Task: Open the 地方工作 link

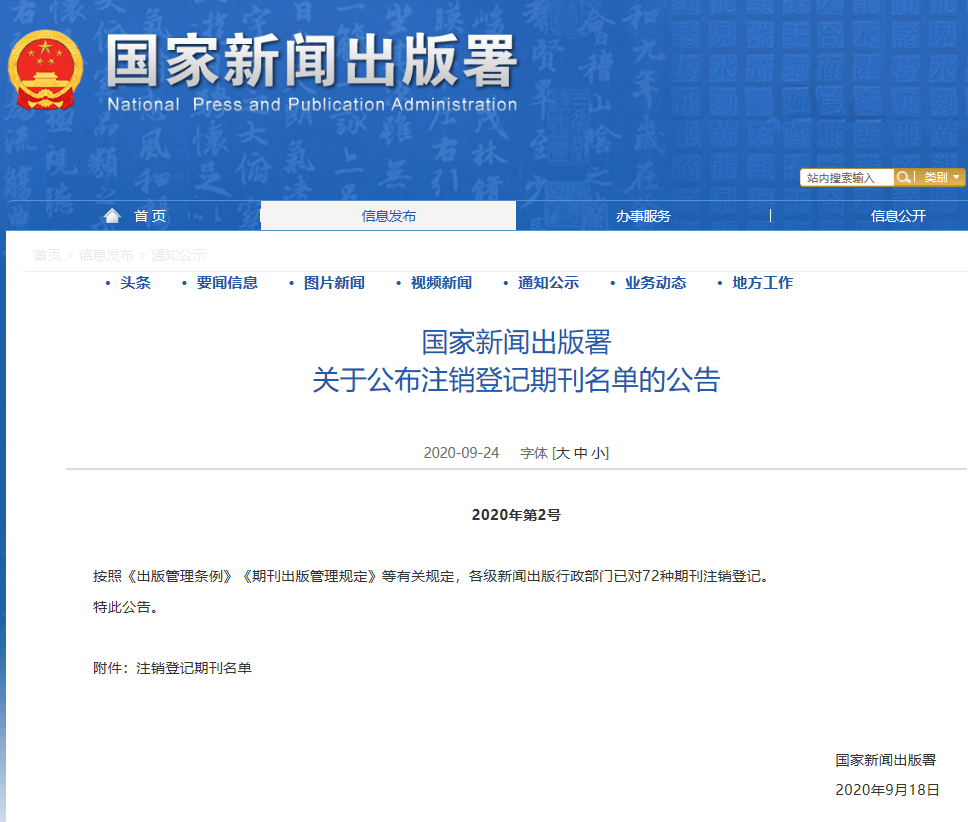Action: pyautogui.click(x=763, y=283)
